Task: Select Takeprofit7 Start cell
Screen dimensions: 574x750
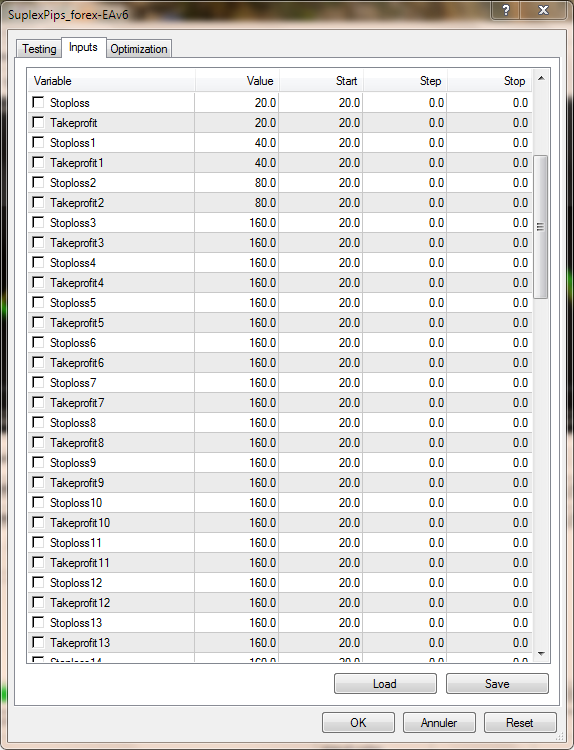Action: 321,403
